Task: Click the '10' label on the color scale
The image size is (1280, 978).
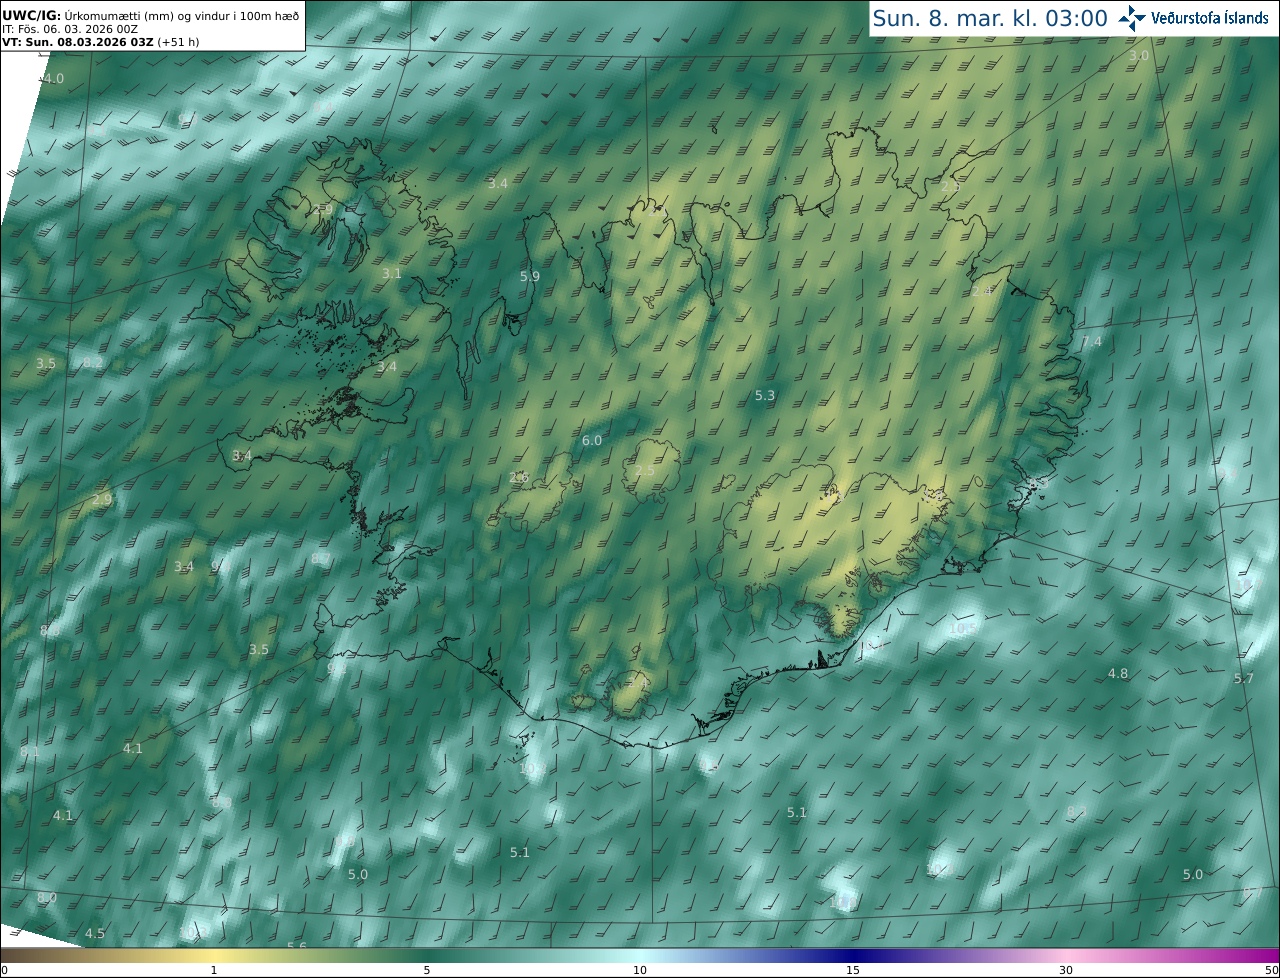Action: point(640,970)
